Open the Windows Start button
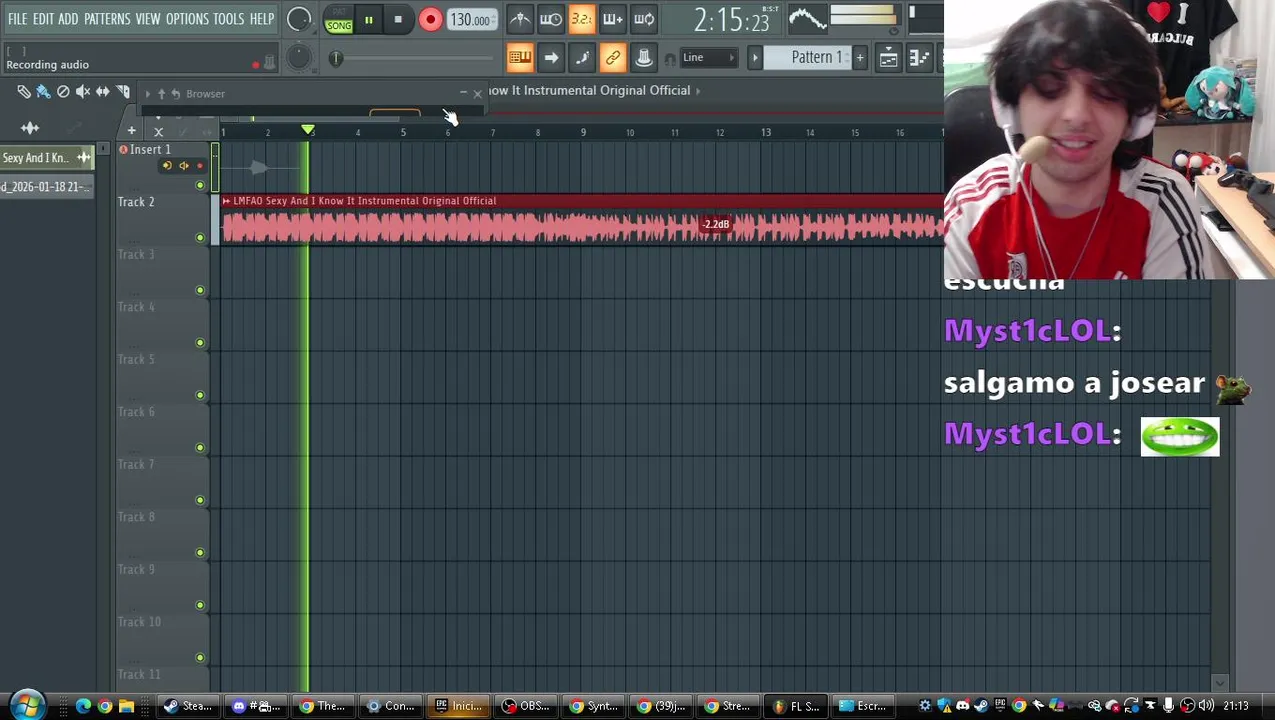 pos(27,706)
